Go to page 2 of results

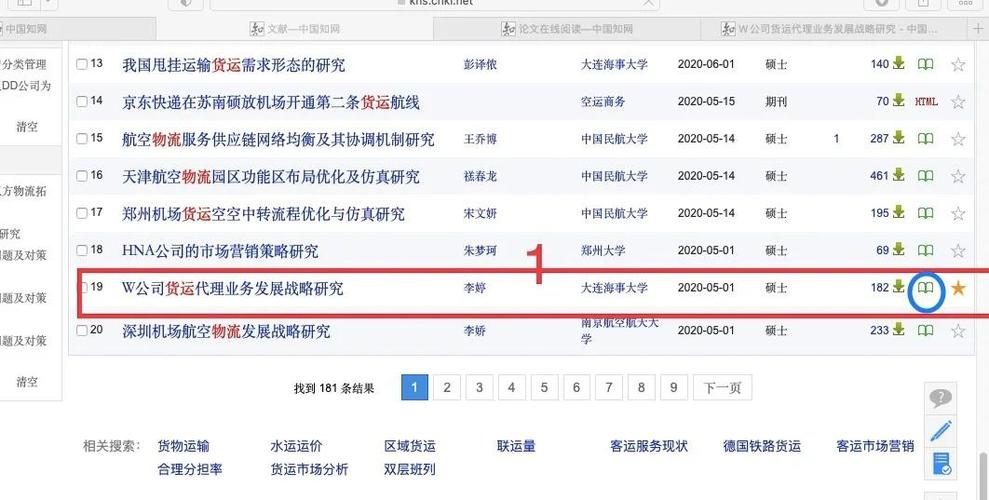[447, 388]
